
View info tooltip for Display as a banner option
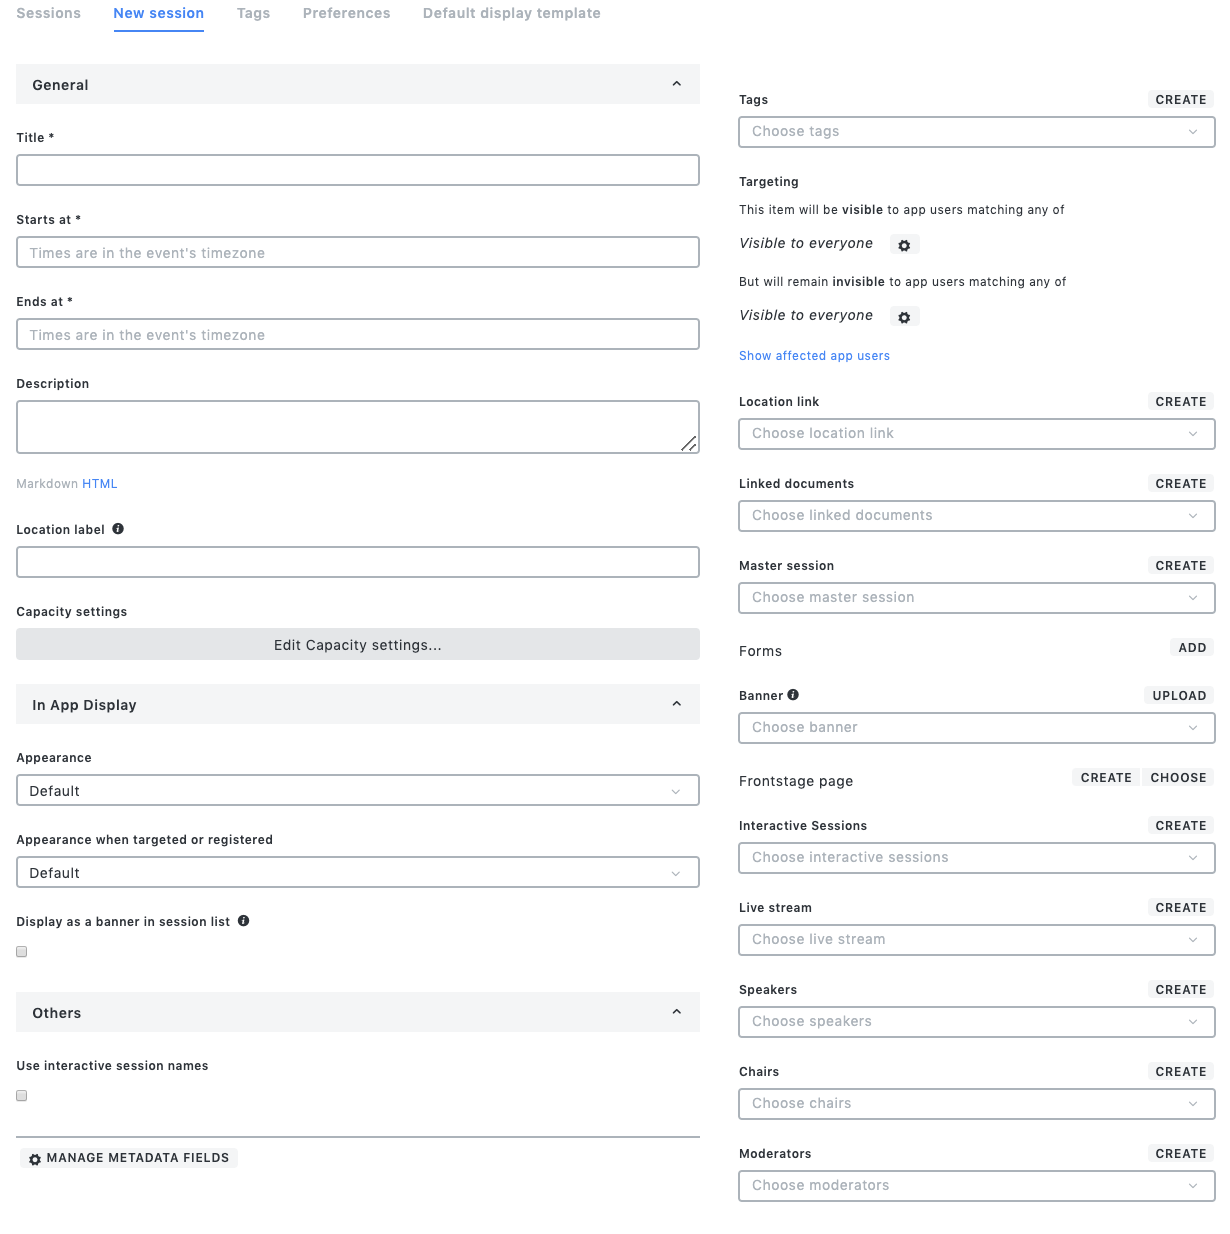(243, 920)
